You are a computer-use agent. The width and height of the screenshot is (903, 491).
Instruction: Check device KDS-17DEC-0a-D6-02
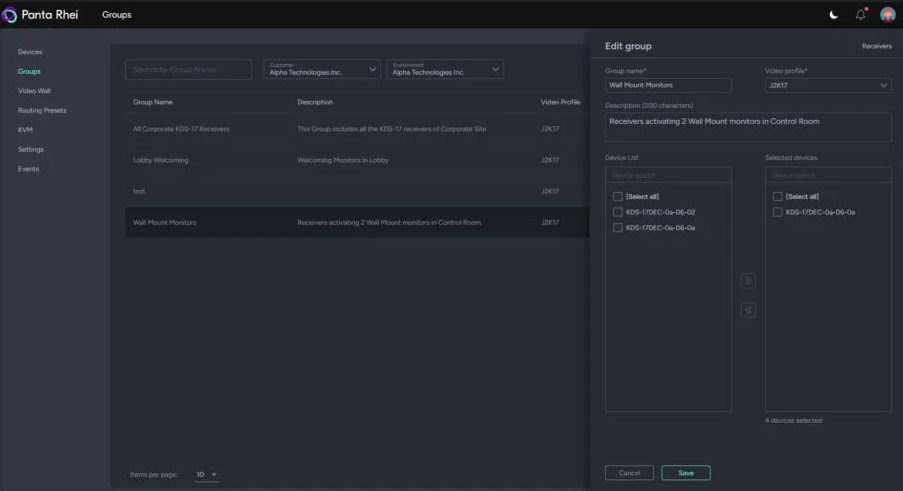coord(618,212)
